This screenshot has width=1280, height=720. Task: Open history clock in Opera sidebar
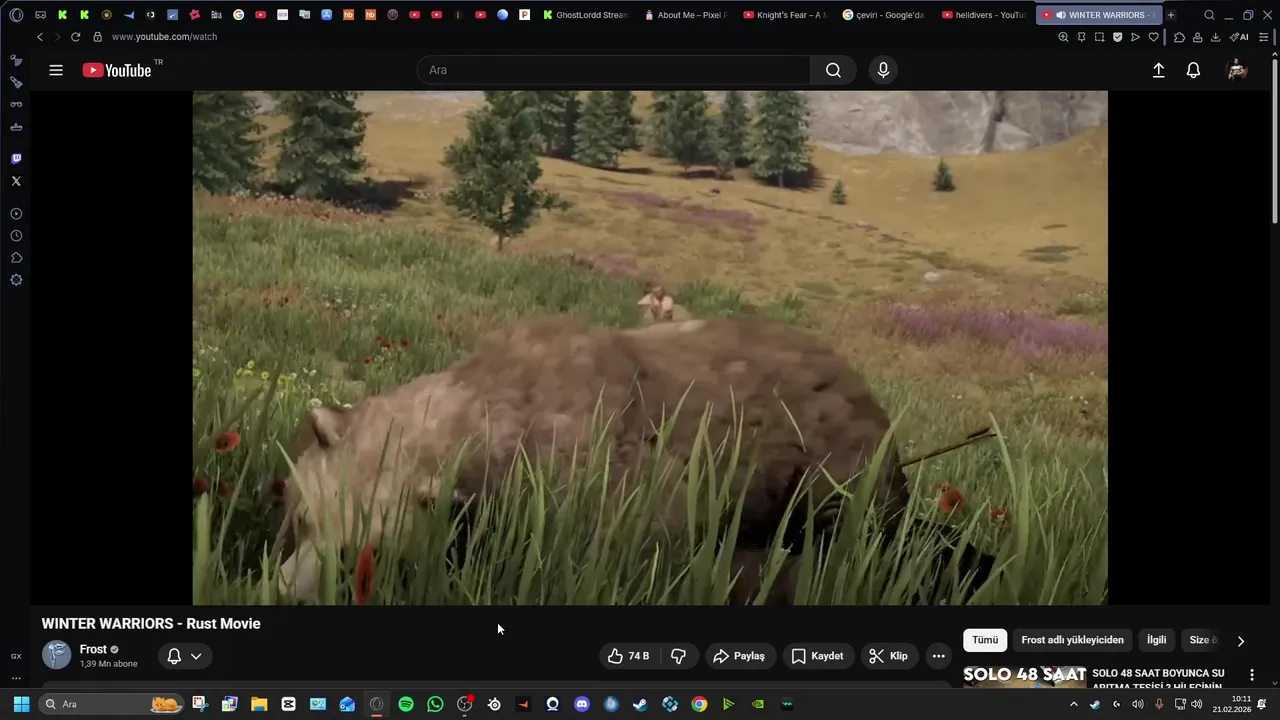pos(16,236)
